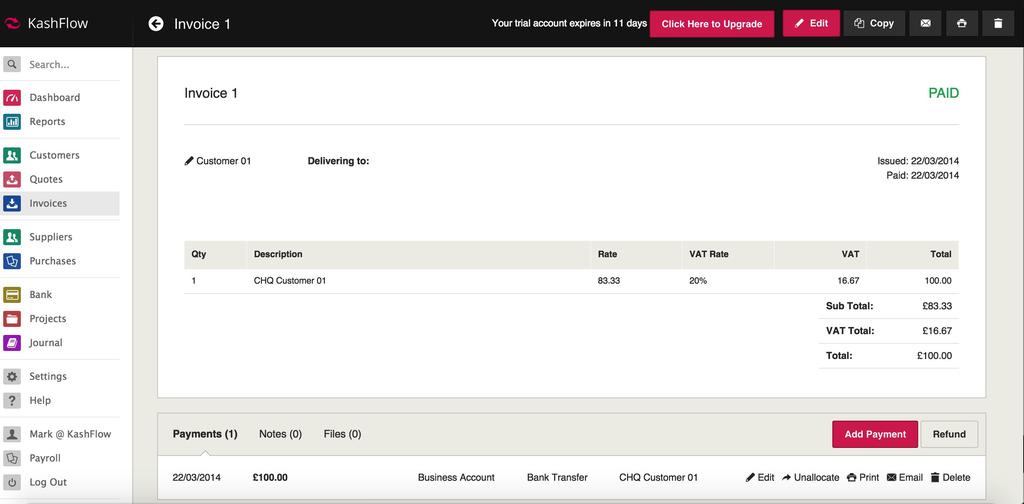Click the Refund button
Viewport: 1024px width, 504px height.
[949, 434]
